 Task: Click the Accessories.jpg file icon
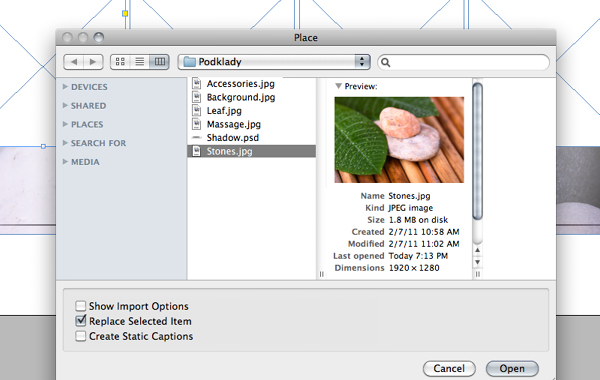click(196, 83)
